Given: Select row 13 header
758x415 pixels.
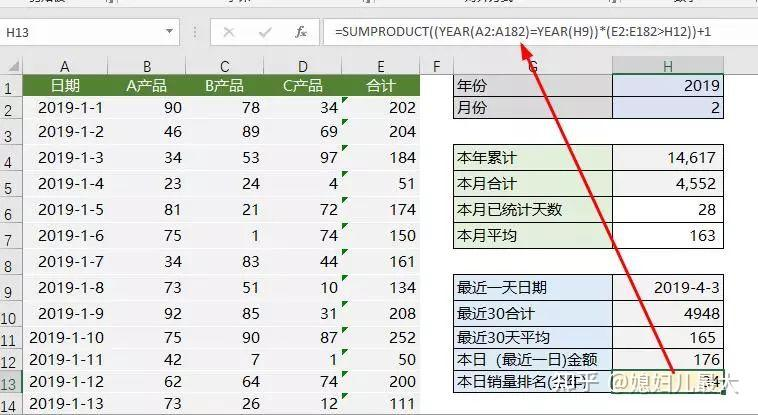Looking at the screenshot, I should [9, 384].
